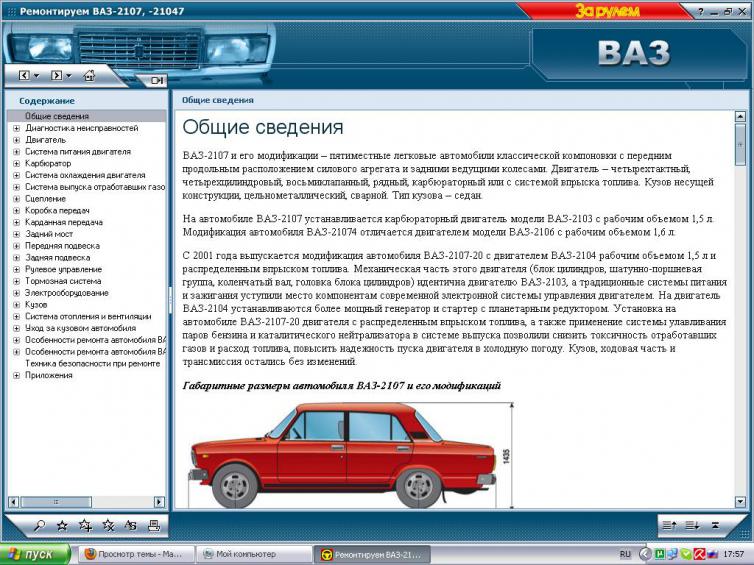
Task: Switch to Просмотр темы Firefox taskbar button
Action: click(x=136, y=554)
